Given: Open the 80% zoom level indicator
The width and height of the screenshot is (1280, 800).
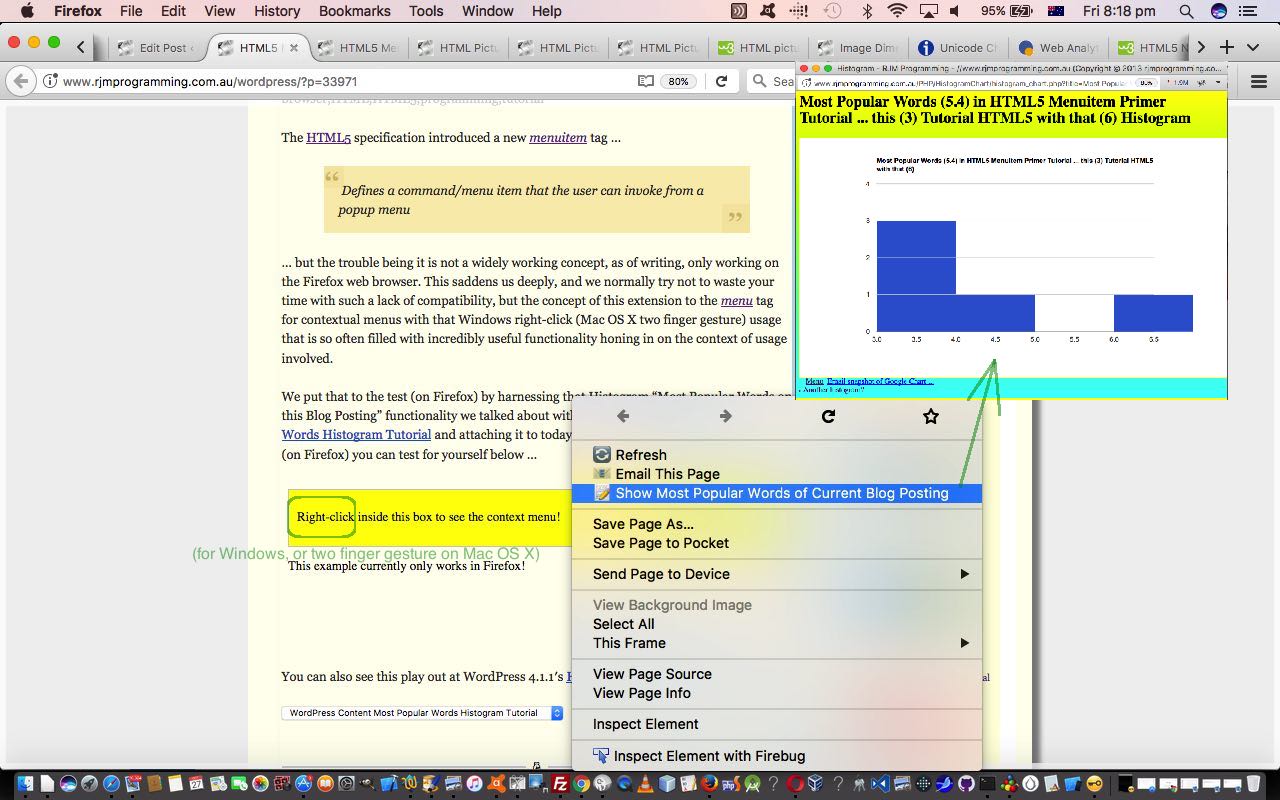Looking at the screenshot, I should click(678, 81).
